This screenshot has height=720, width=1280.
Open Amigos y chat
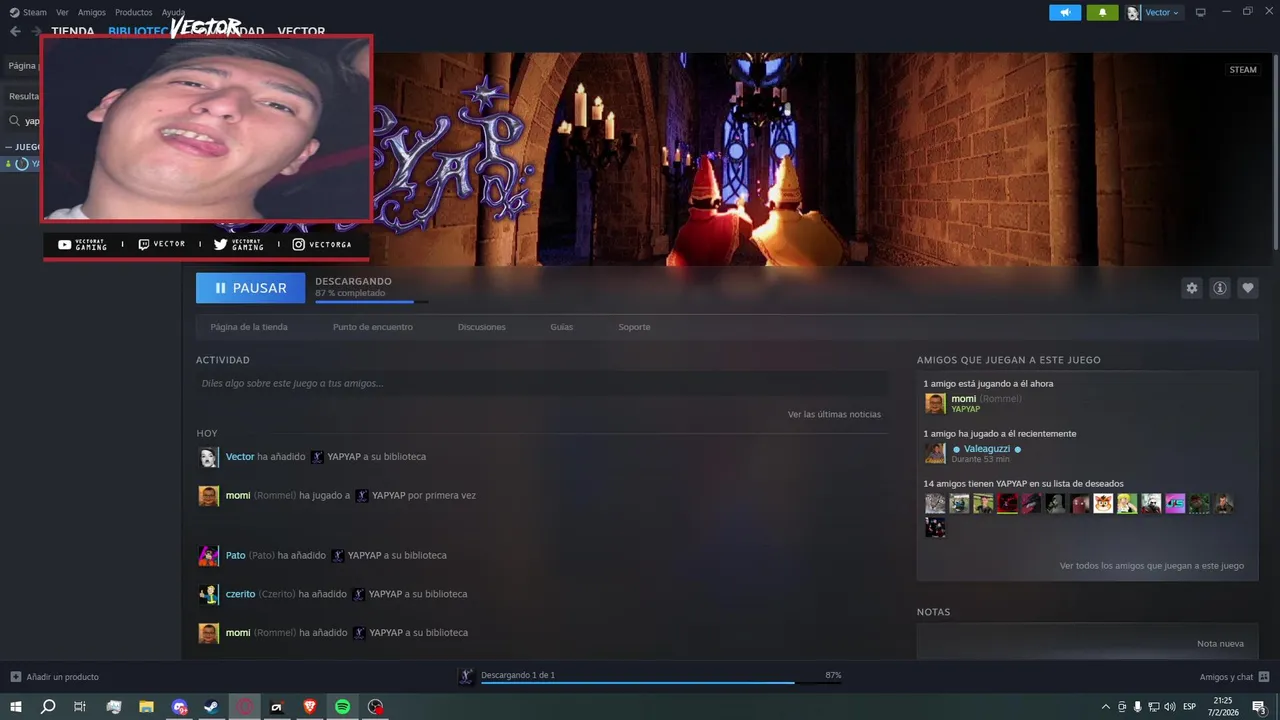1226,677
